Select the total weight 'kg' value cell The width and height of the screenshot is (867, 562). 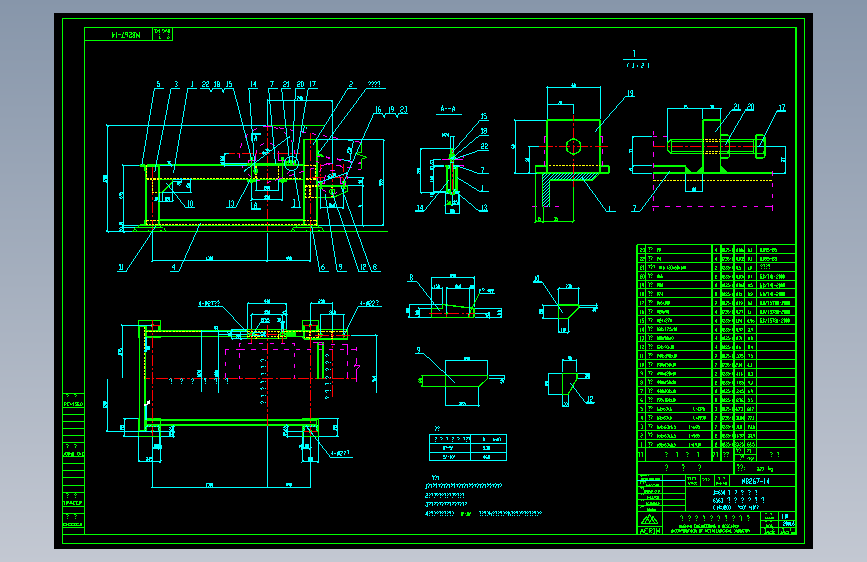[x=765, y=469]
